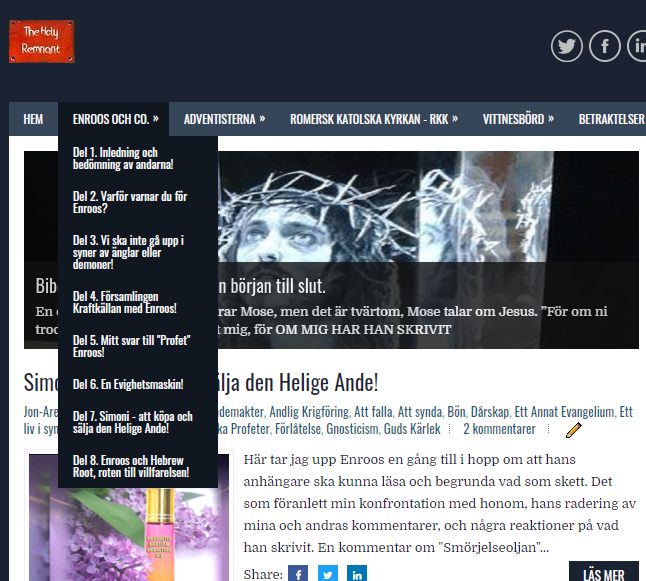Expand the ADVENTISTERNA menu
Screen dimensions: 646x581
pos(224,119)
